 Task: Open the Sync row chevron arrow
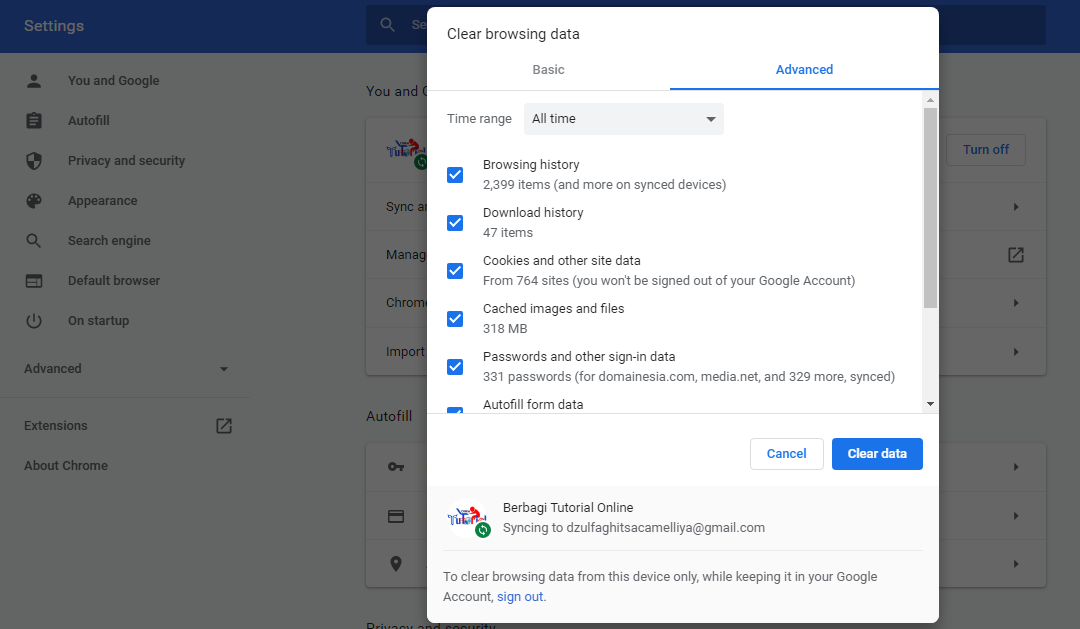point(1016,207)
